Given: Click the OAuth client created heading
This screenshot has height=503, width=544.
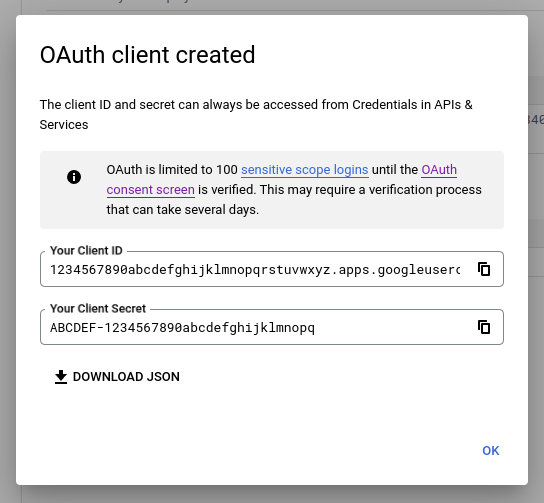Looking at the screenshot, I should click(147, 55).
